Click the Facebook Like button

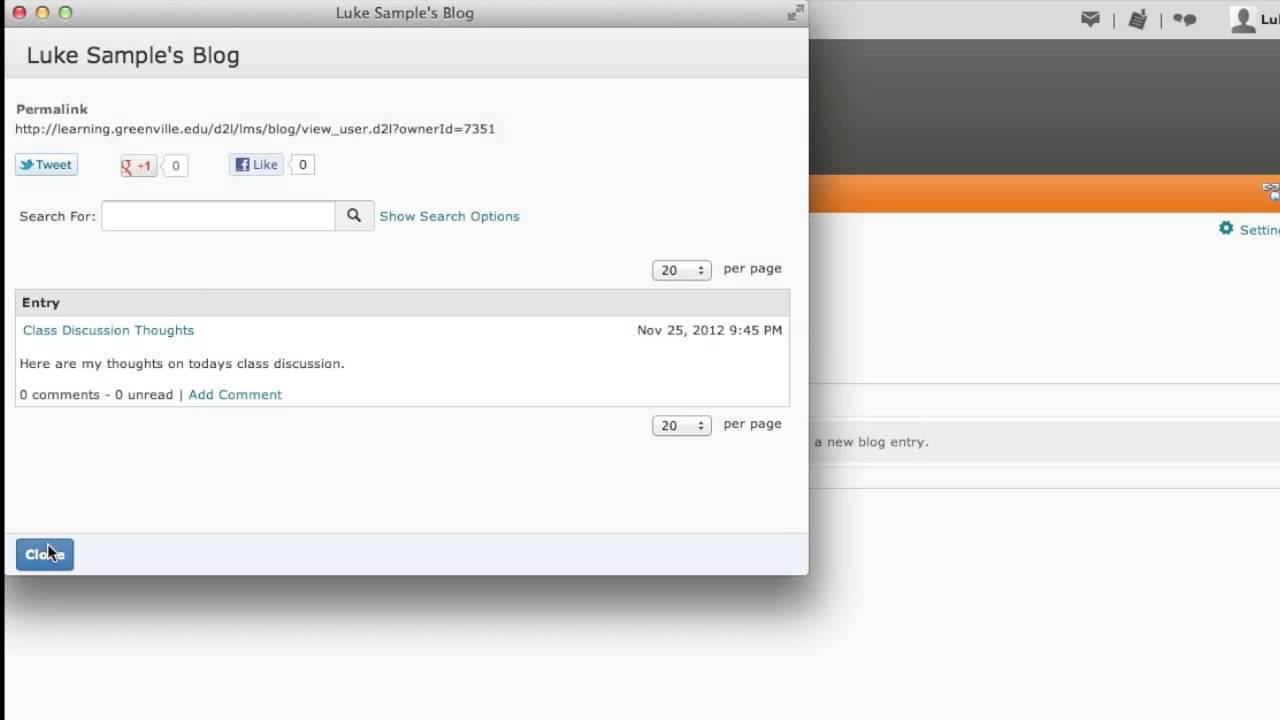click(x=257, y=165)
